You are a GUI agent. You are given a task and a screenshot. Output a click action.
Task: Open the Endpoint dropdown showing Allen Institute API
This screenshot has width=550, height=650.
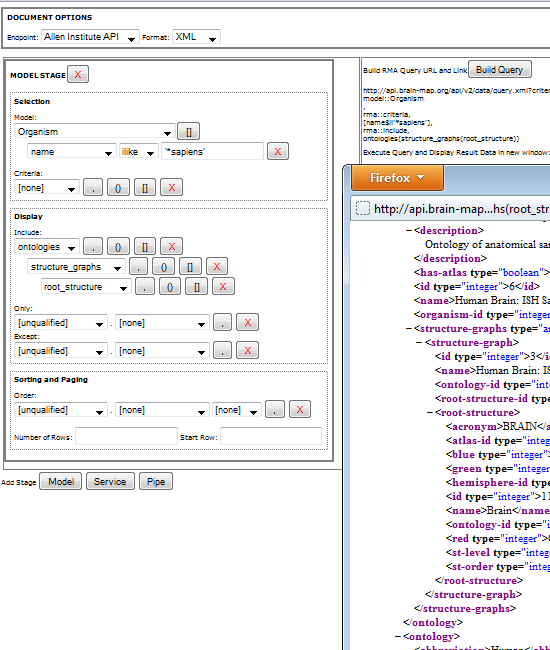click(90, 37)
